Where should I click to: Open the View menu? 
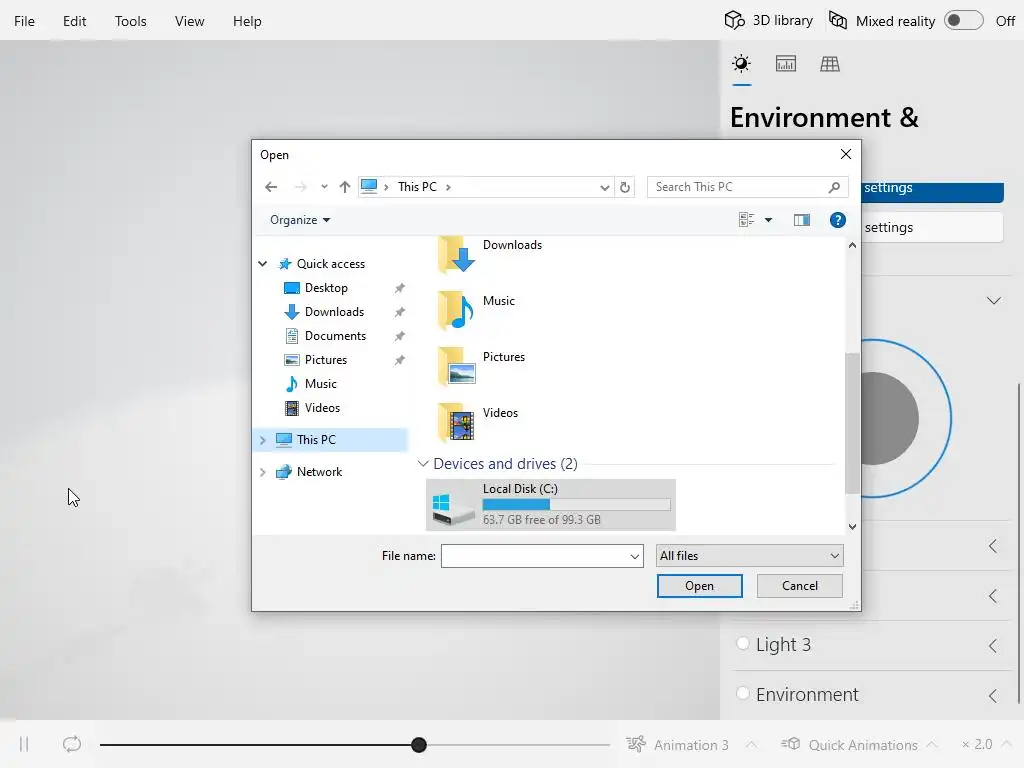click(x=189, y=21)
